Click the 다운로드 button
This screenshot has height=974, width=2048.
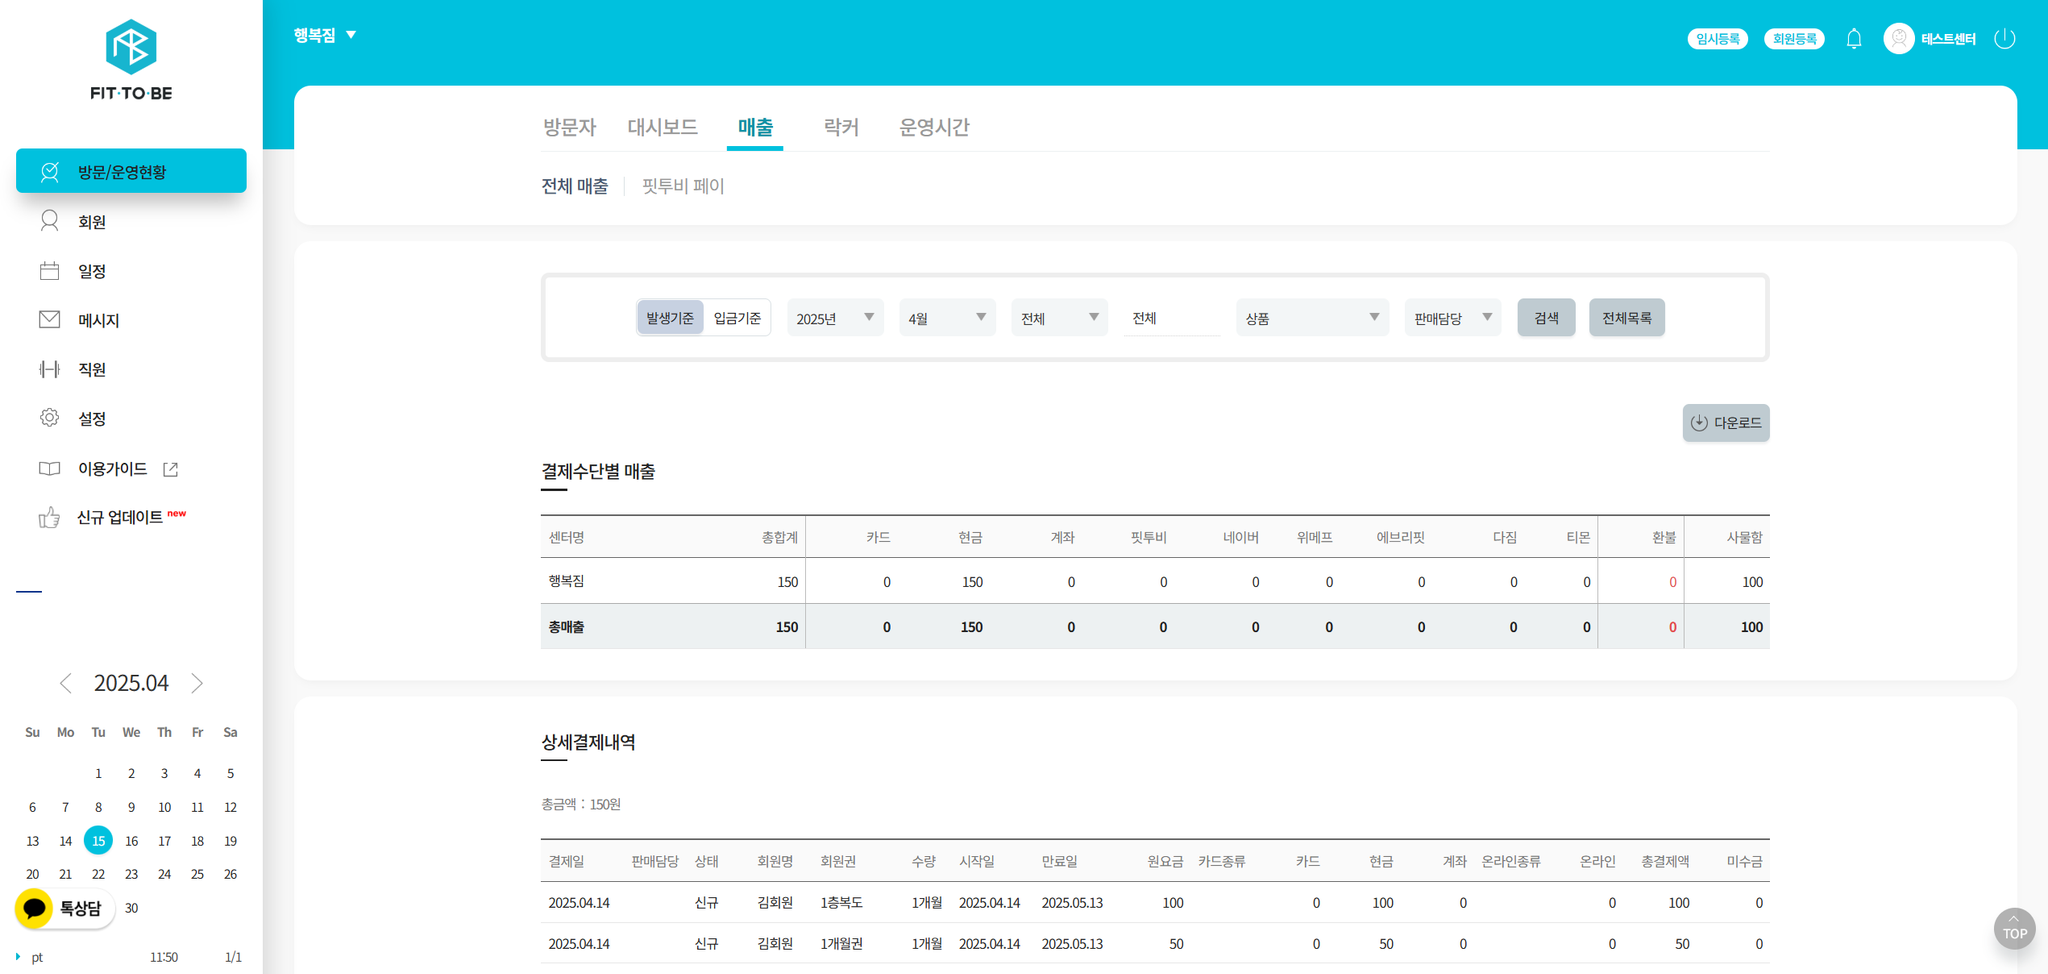click(1726, 423)
